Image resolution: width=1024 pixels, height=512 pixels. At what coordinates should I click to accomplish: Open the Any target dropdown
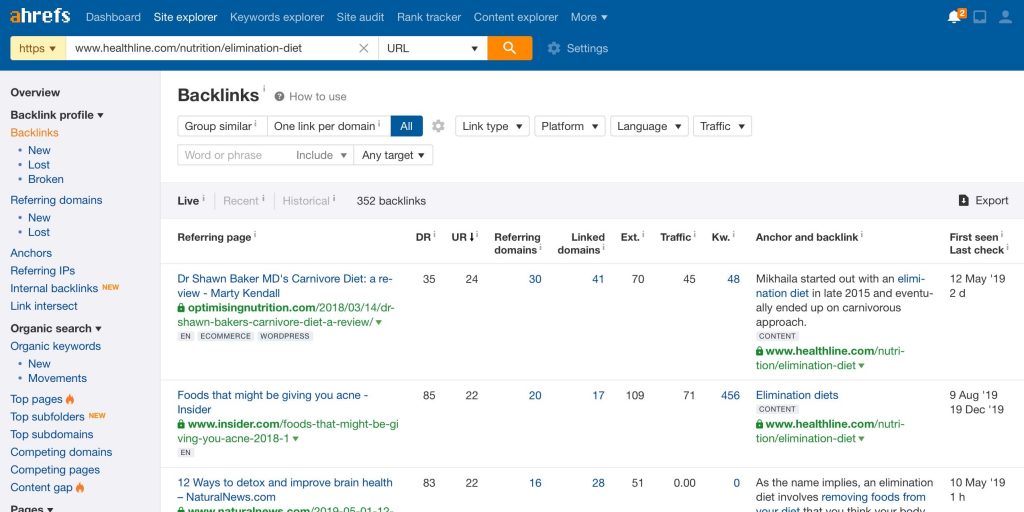point(393,155)
